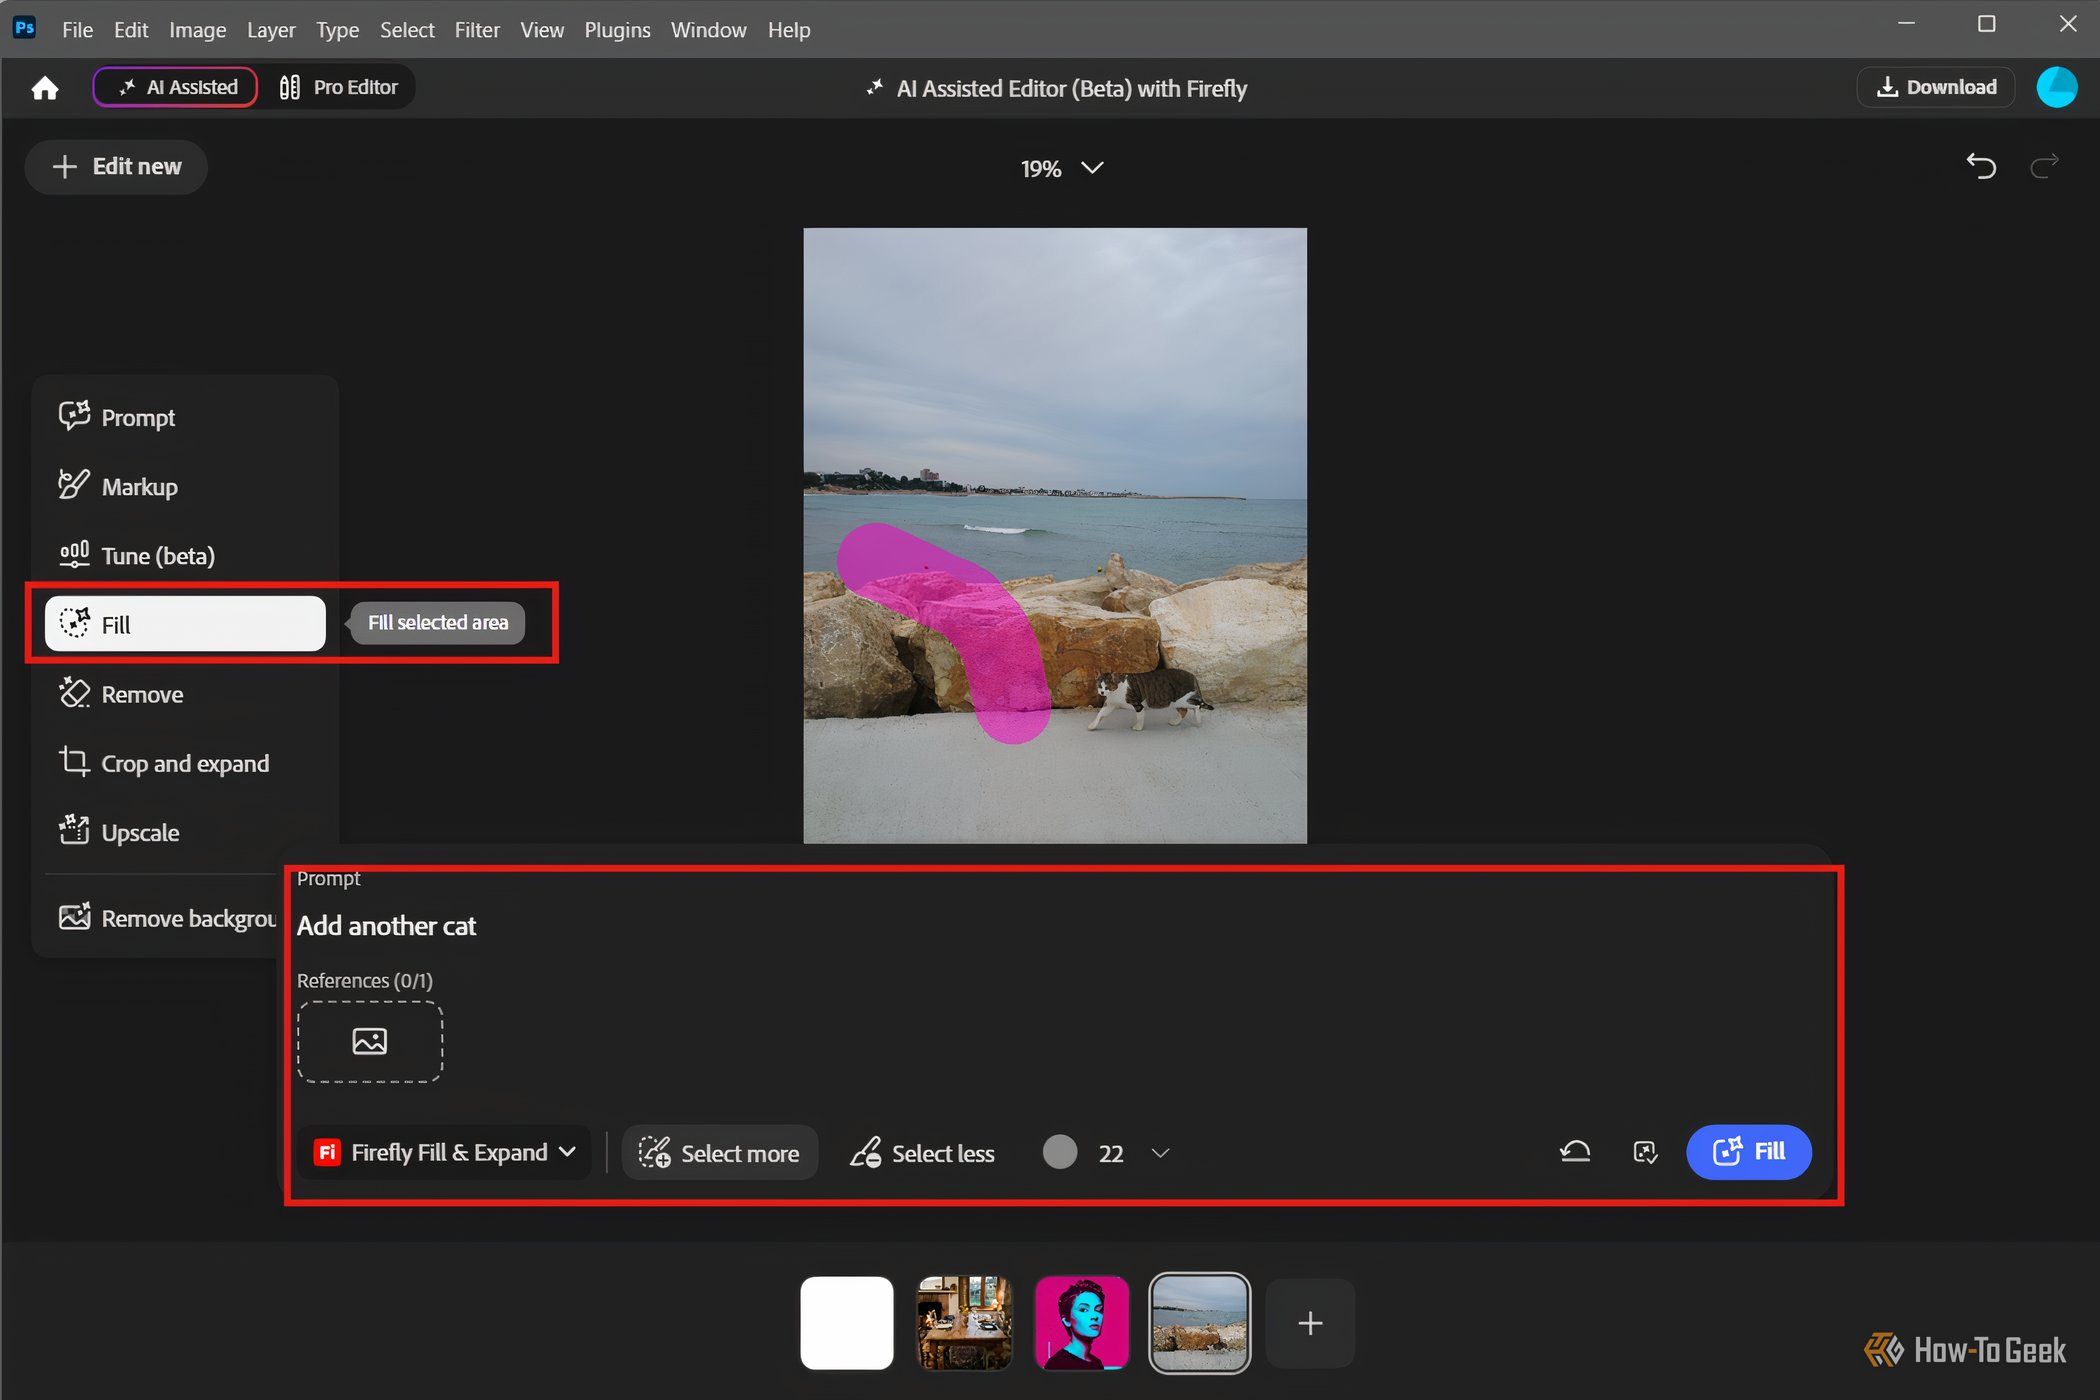Open the View menu

(542, 30)
